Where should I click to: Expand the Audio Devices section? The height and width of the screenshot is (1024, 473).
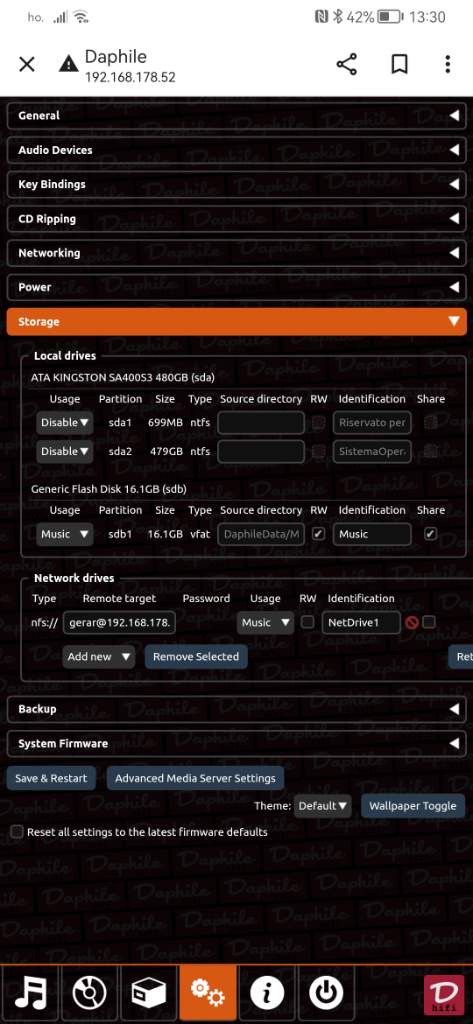click(x=236, y=150)
